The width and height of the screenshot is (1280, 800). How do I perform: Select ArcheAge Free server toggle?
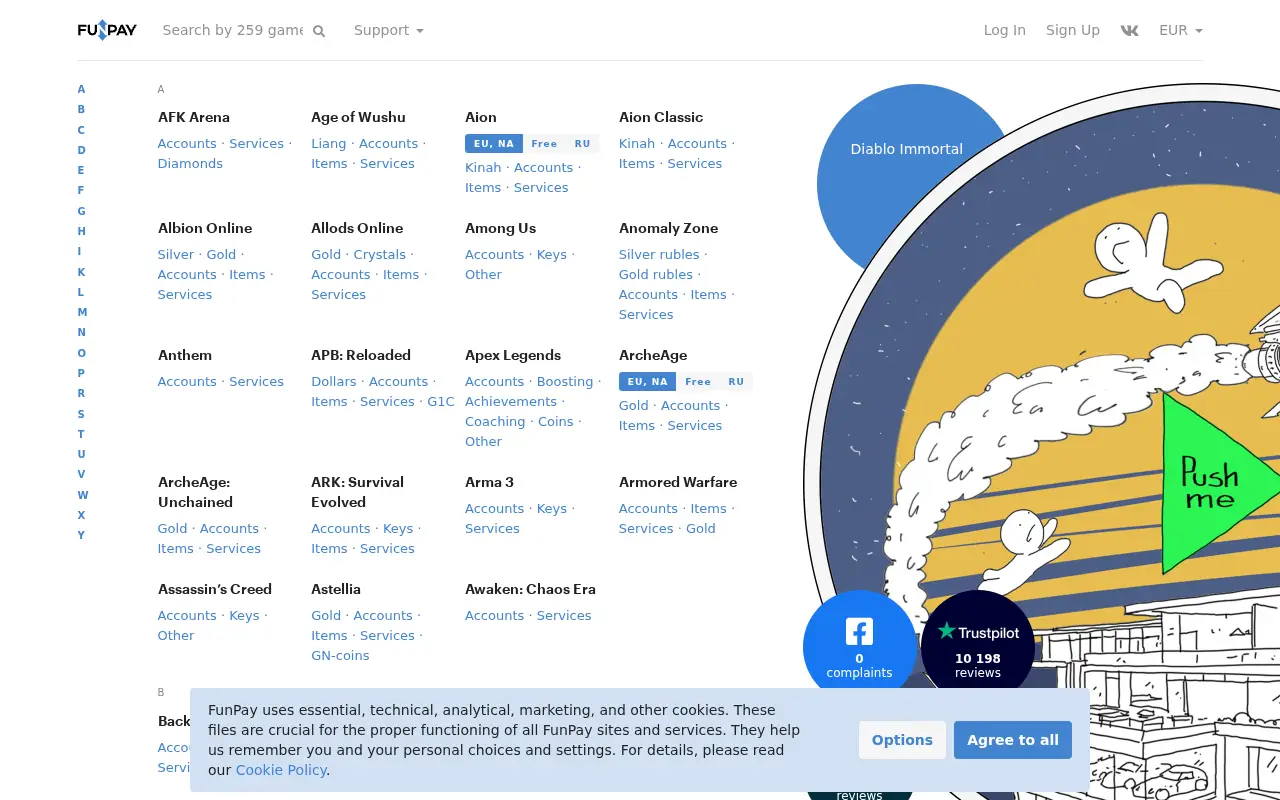coord(698,382)
